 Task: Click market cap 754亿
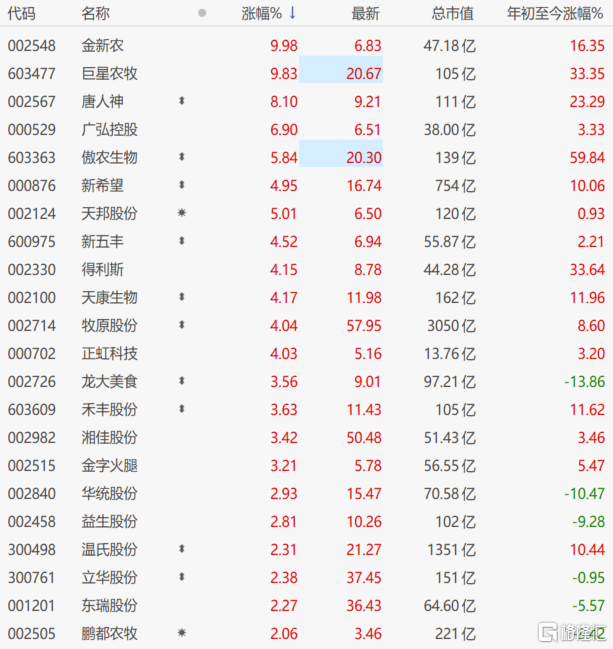(x=455, y=186)
